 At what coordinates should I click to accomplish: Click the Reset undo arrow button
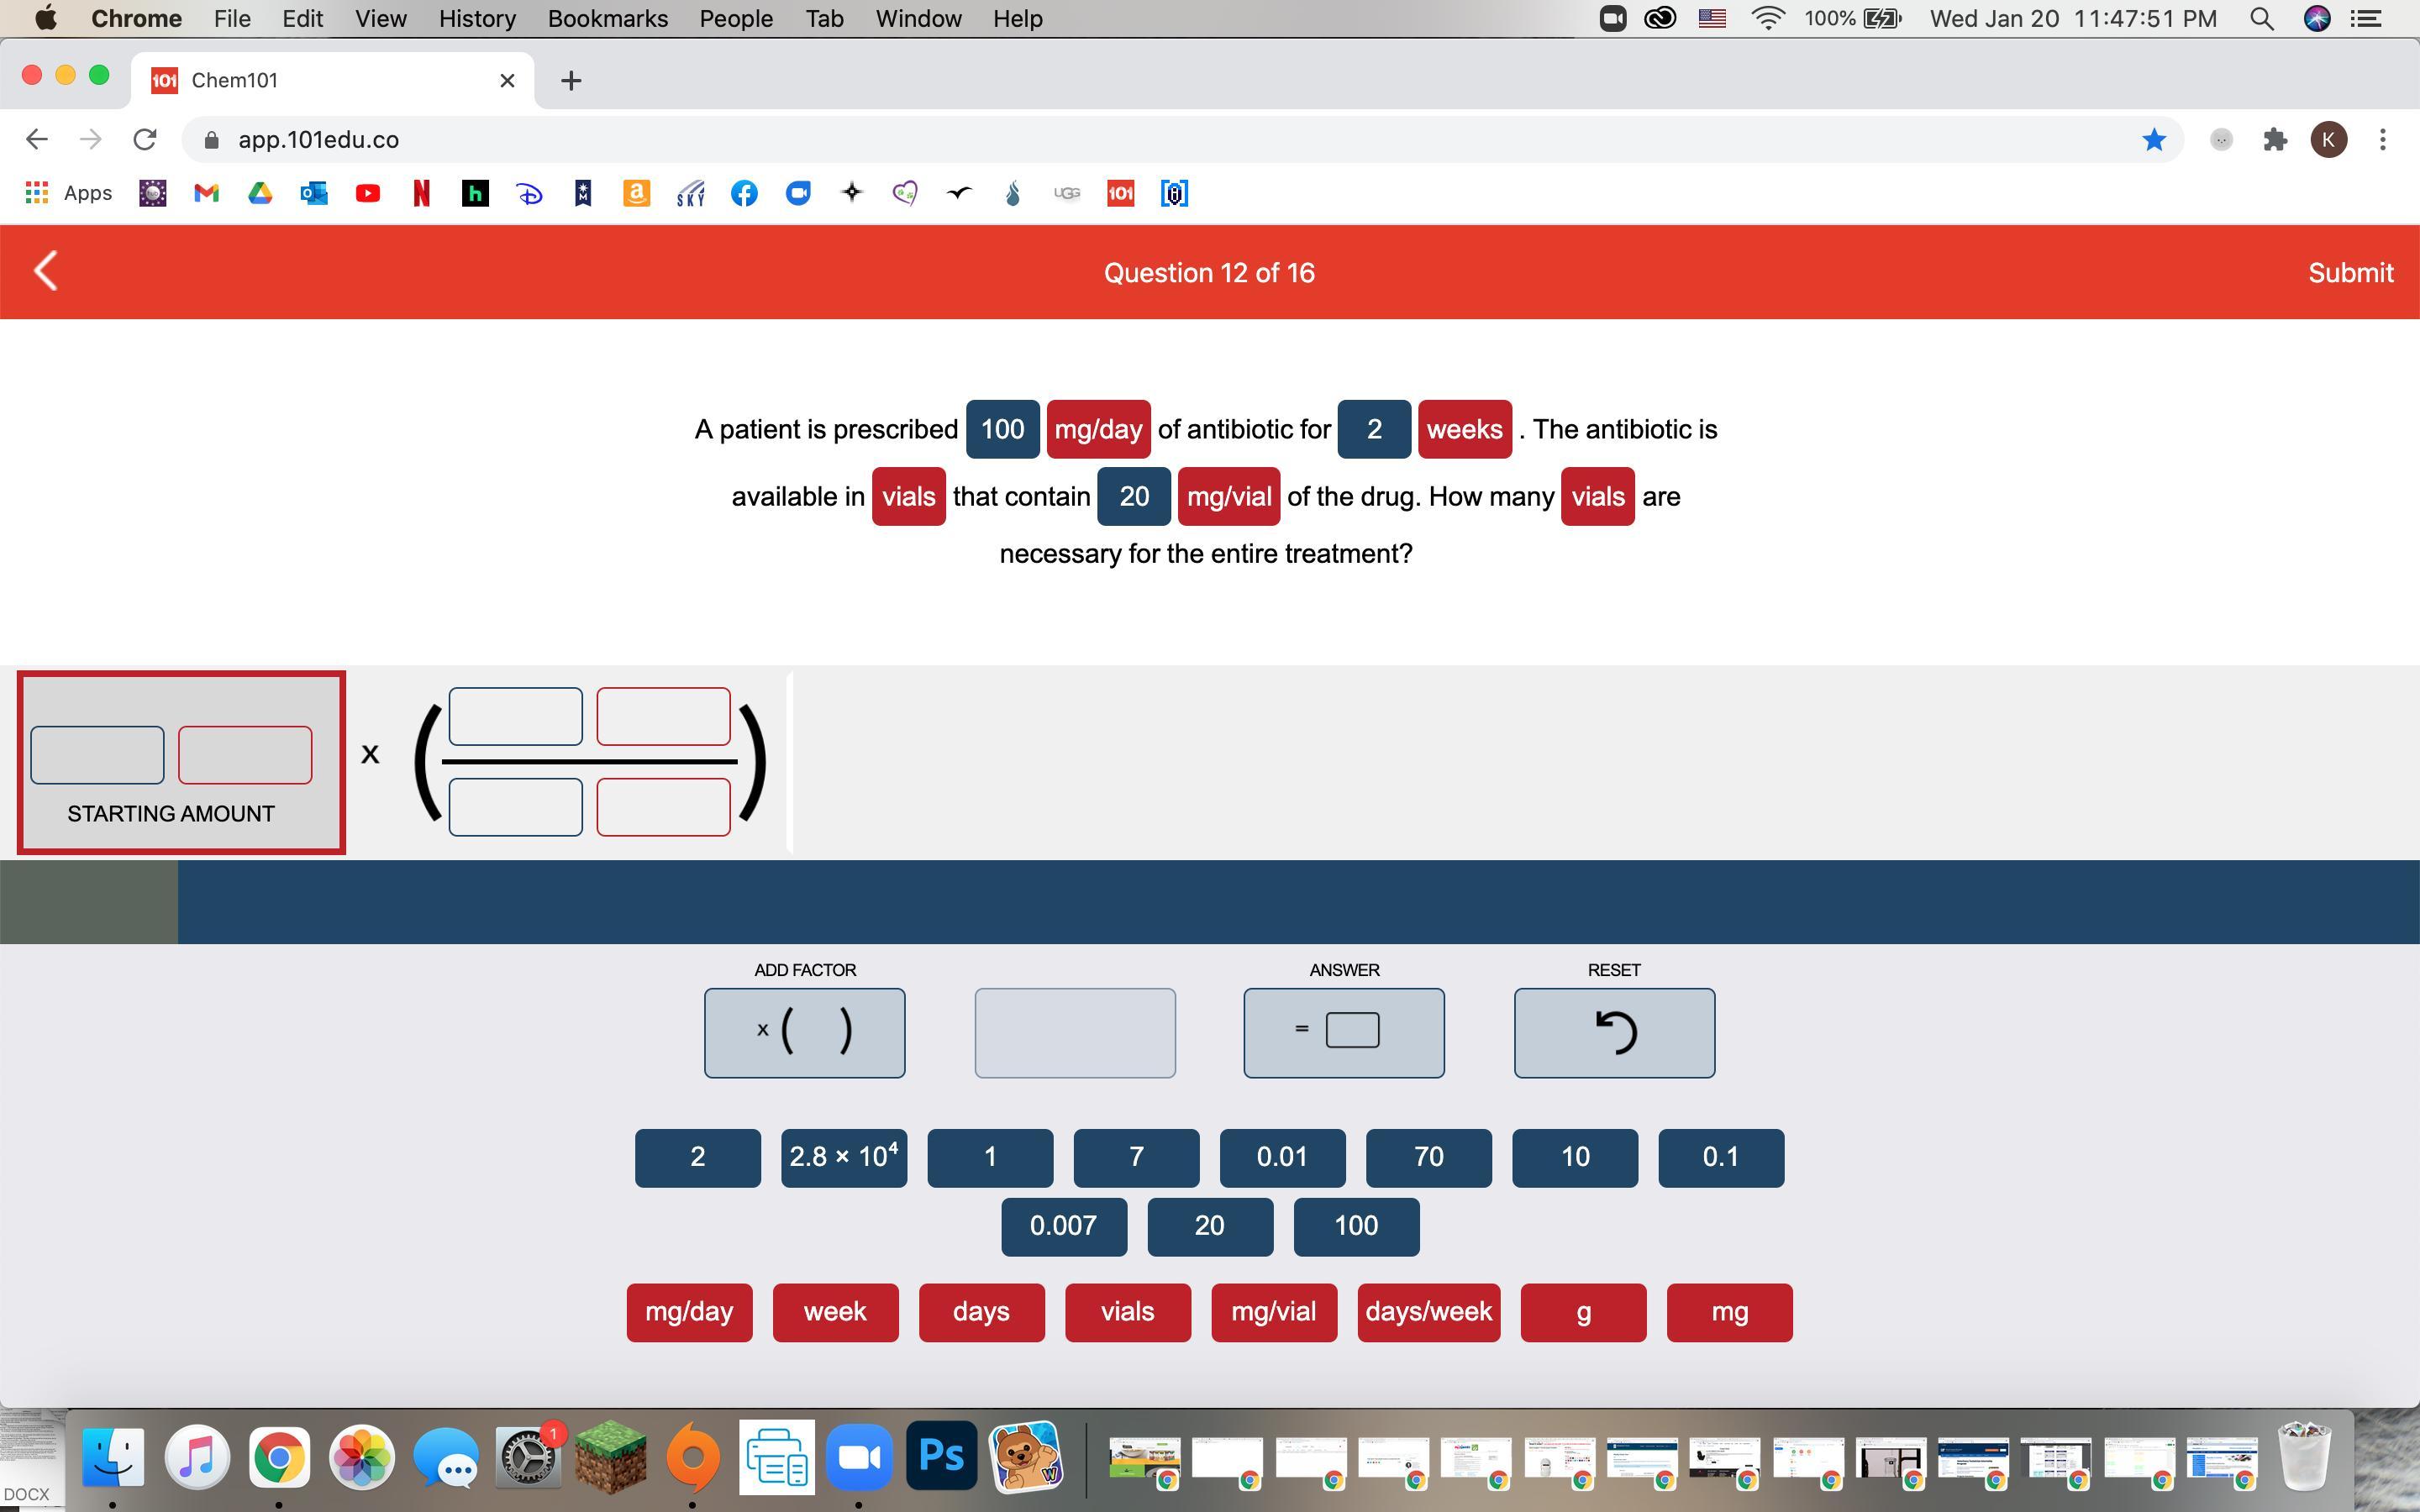[x=1613, y=1033]
